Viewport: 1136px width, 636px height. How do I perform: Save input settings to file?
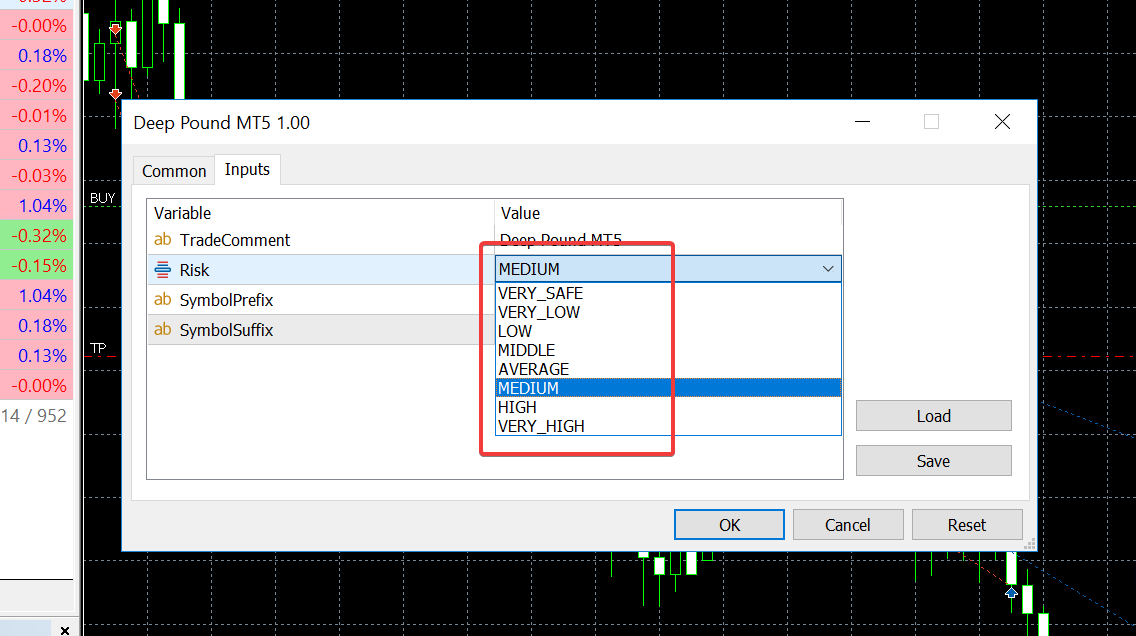(933, 461)
